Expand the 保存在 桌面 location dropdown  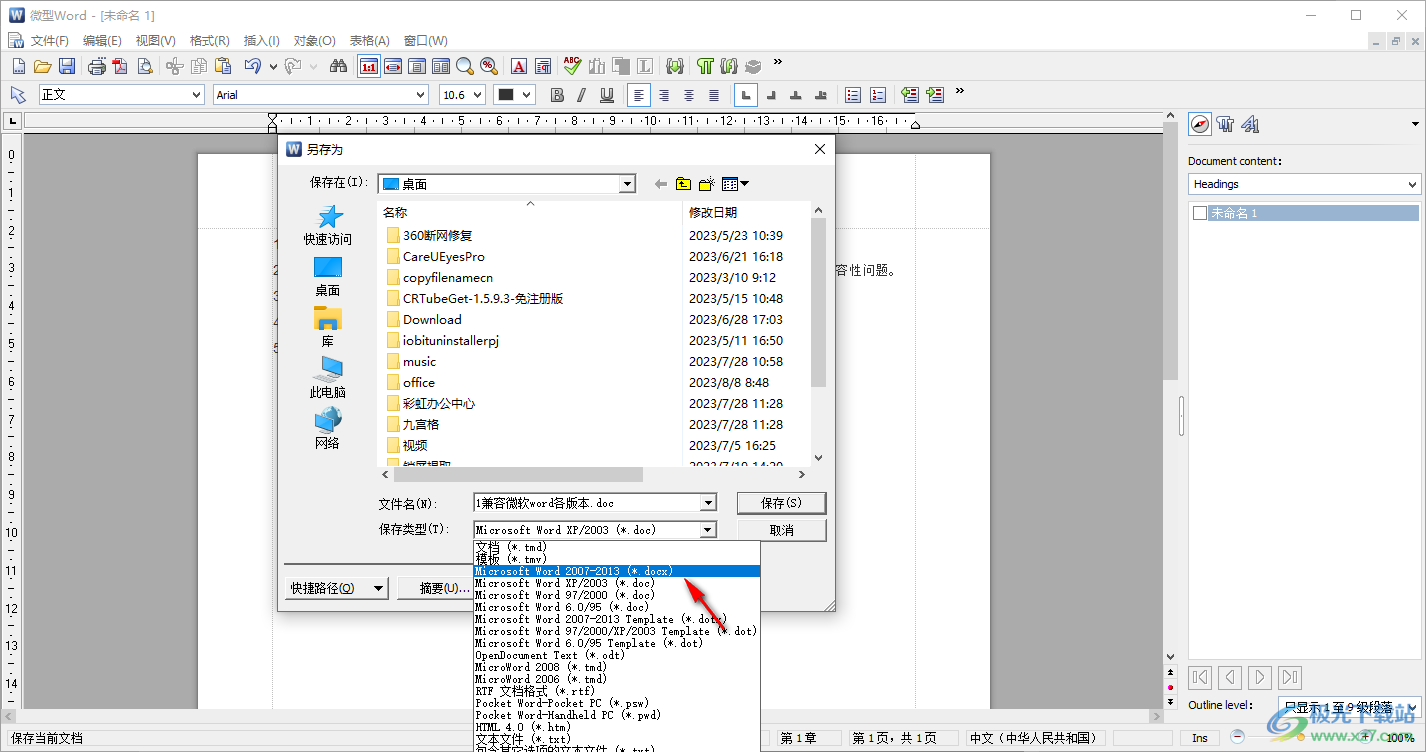point(627,184)
